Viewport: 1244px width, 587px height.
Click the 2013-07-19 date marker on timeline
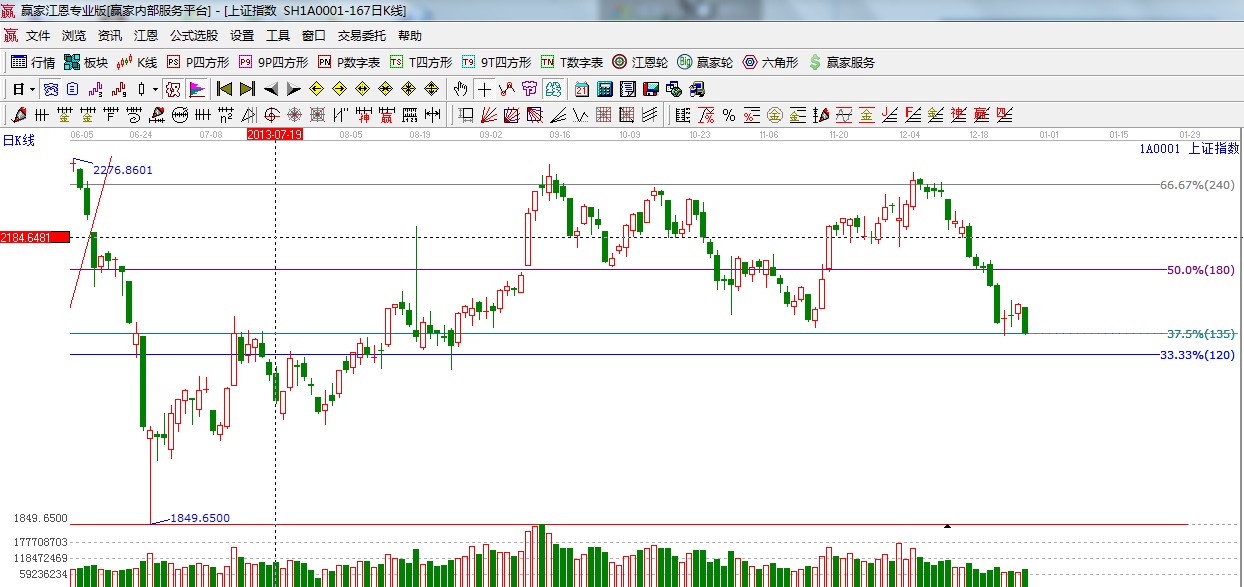point(274,133)
